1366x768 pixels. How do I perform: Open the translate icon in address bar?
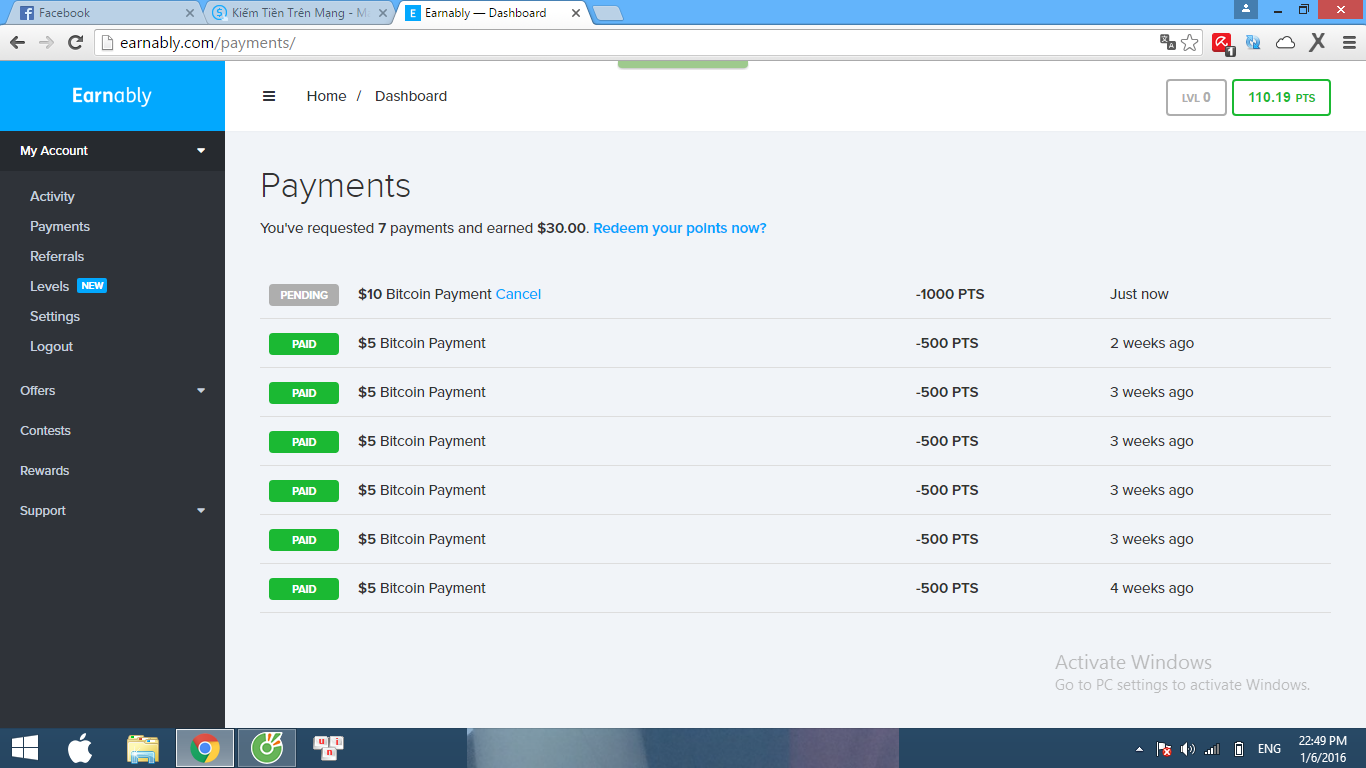click(1167, 42)
